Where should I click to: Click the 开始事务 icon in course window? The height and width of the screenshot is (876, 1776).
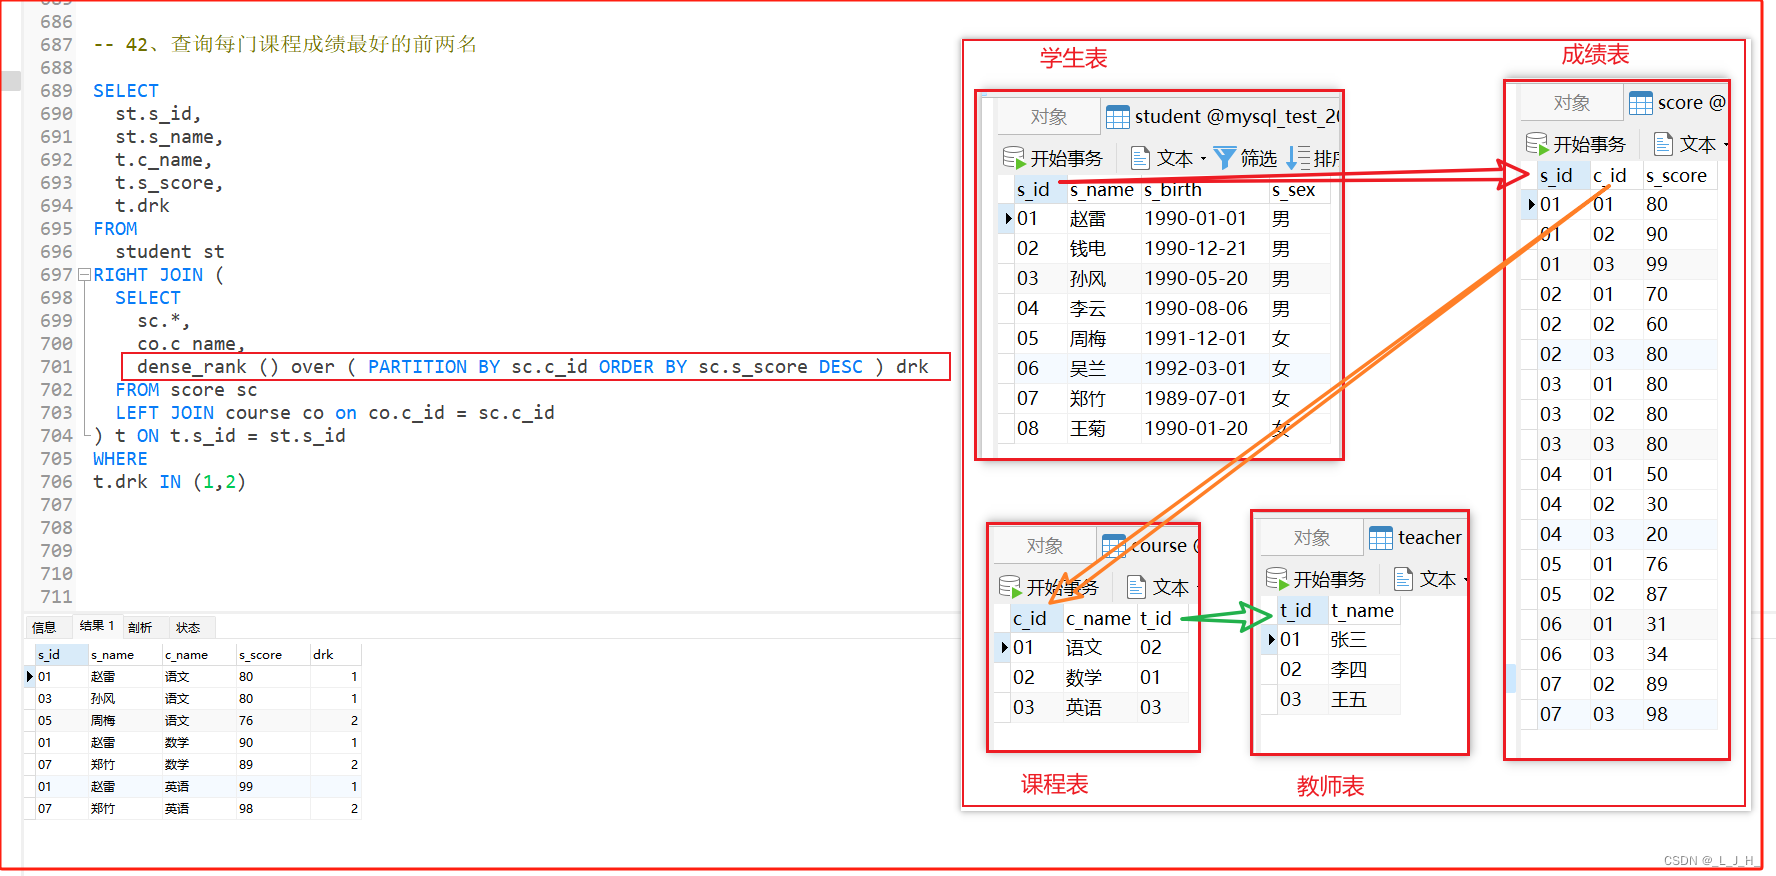[x=1010, y=587]
